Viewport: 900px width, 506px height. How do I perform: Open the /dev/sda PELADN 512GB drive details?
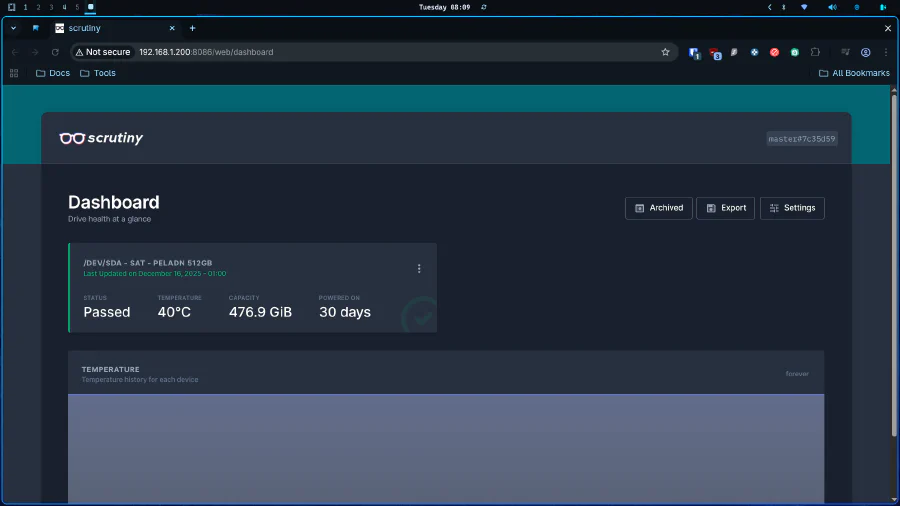(147, 262)
